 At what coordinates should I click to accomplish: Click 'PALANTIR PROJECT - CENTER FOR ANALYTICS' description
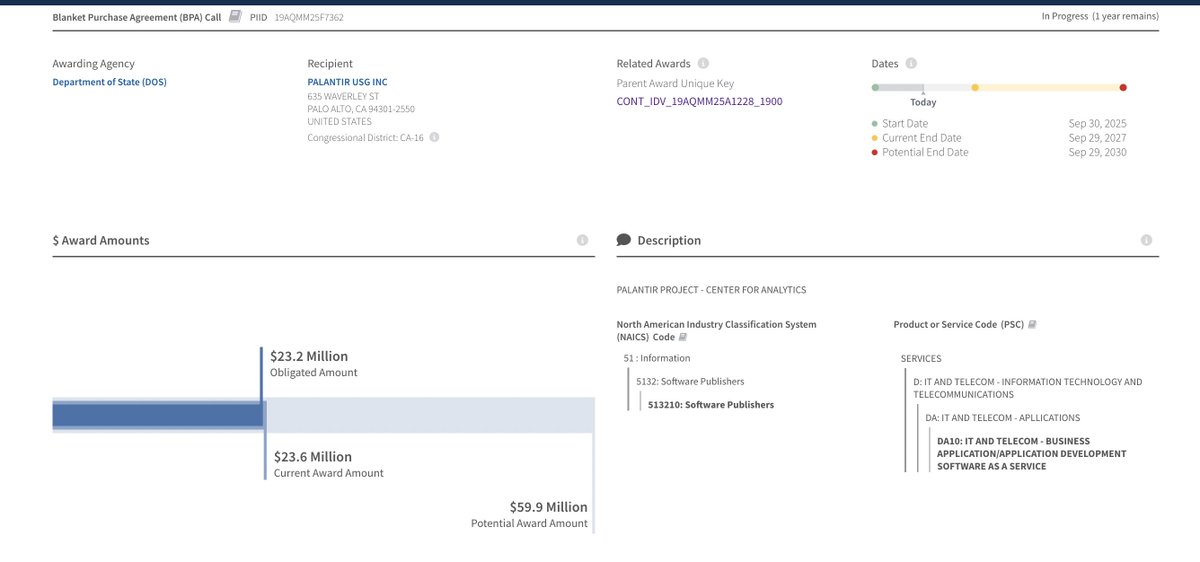coord(711,290)
